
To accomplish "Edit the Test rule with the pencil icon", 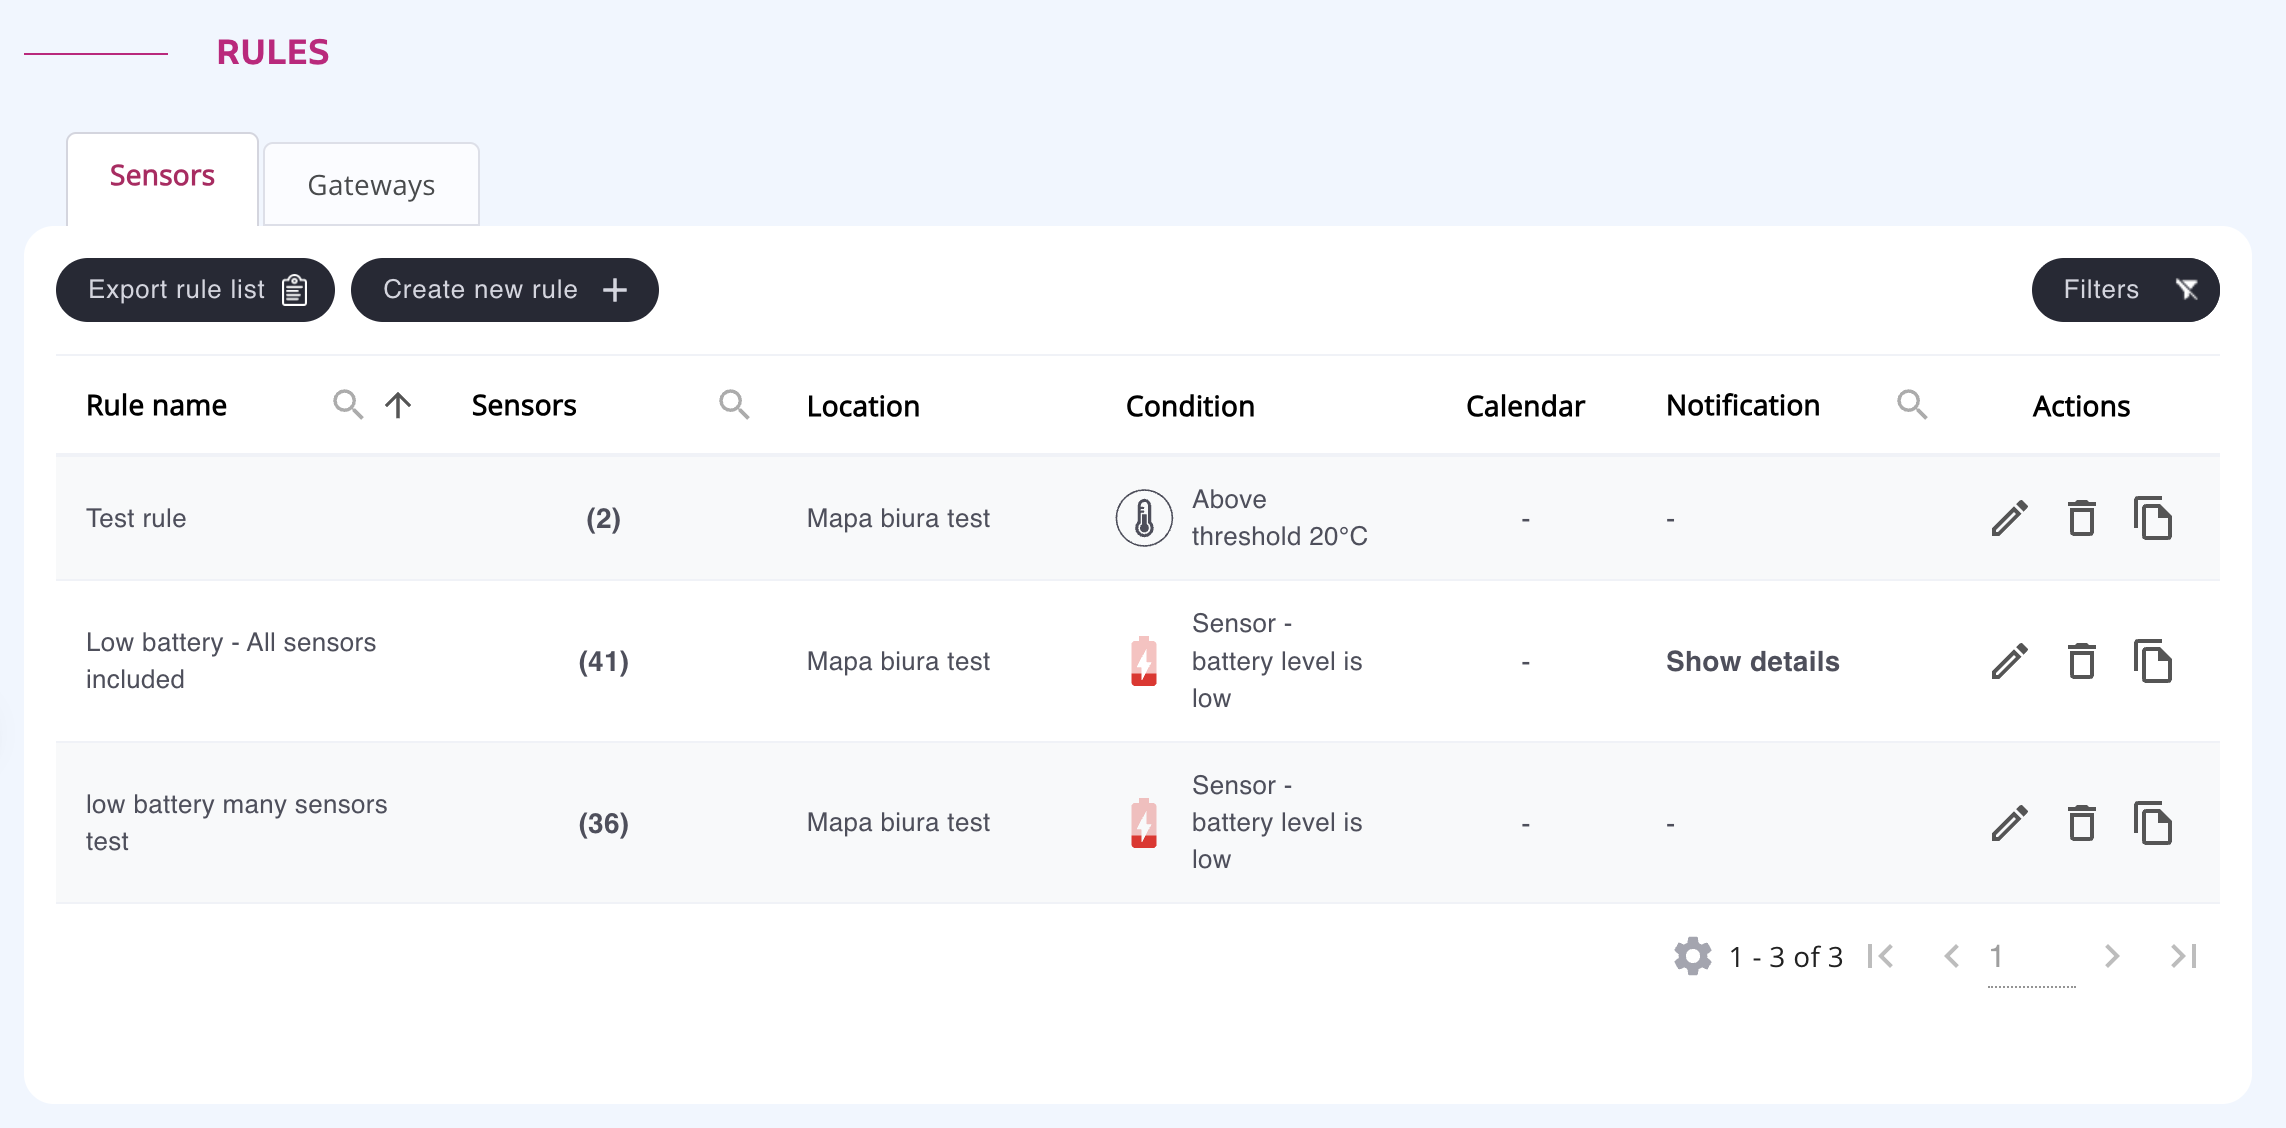I will (x=2009, y=518).
